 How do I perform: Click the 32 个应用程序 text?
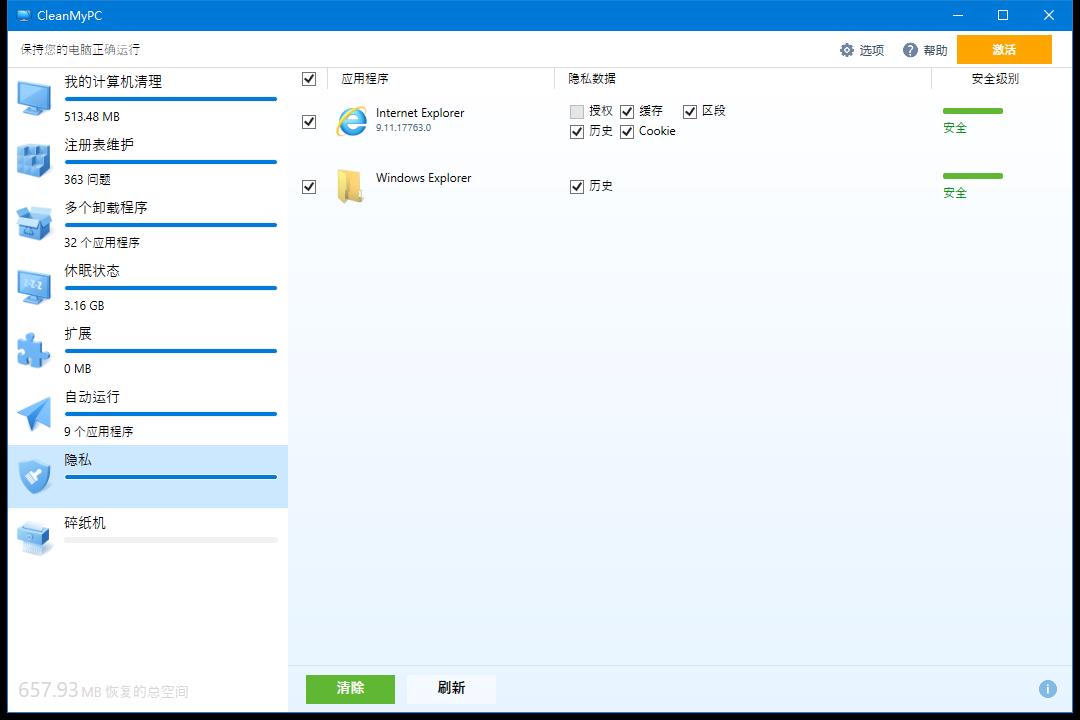click(102, 243)
